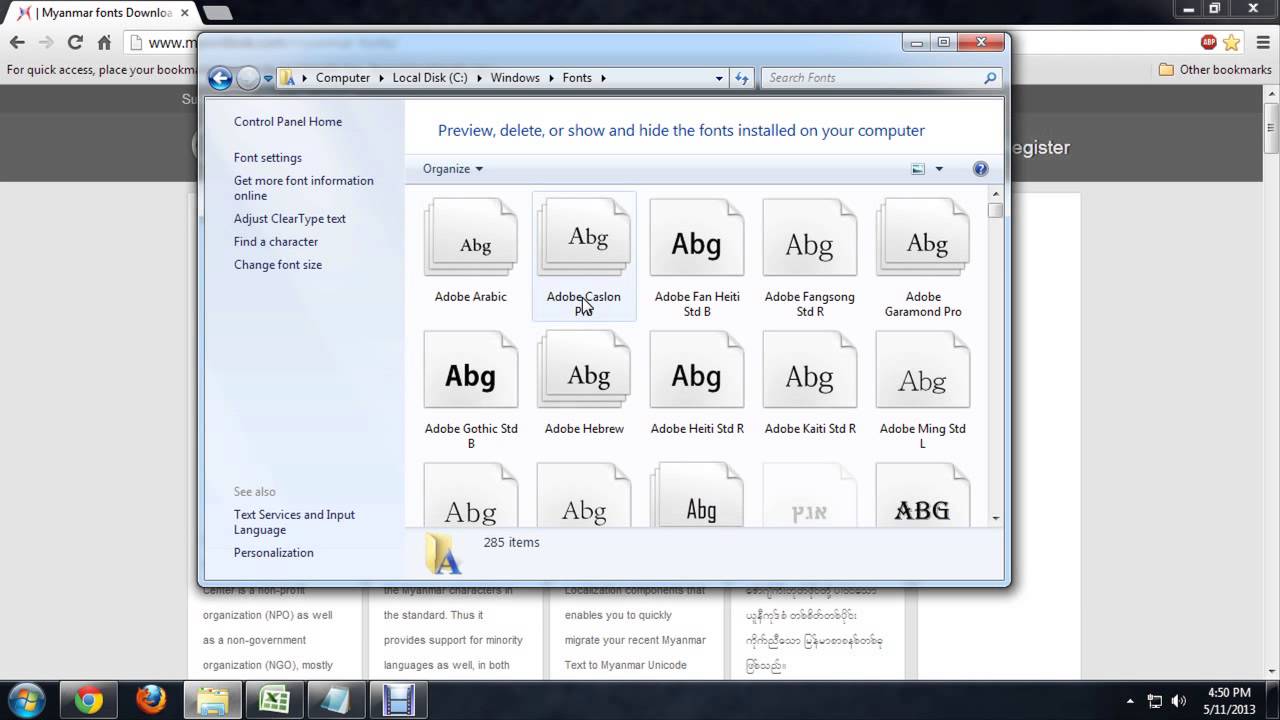Open the recent pages dropdown arrow
Viewport: 1280px width, 720px height.
[268, 78]
